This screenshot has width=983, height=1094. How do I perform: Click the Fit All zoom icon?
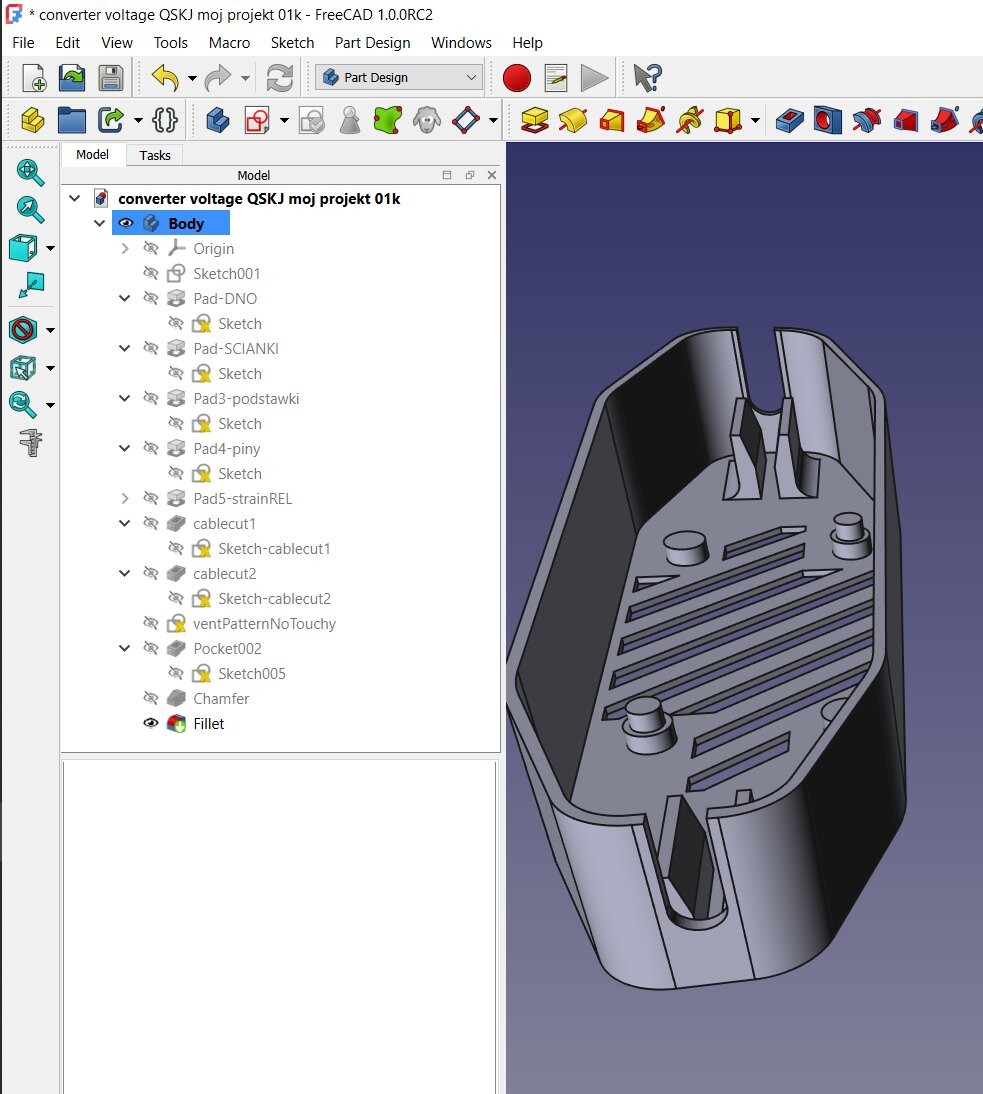tap(30, 172)
